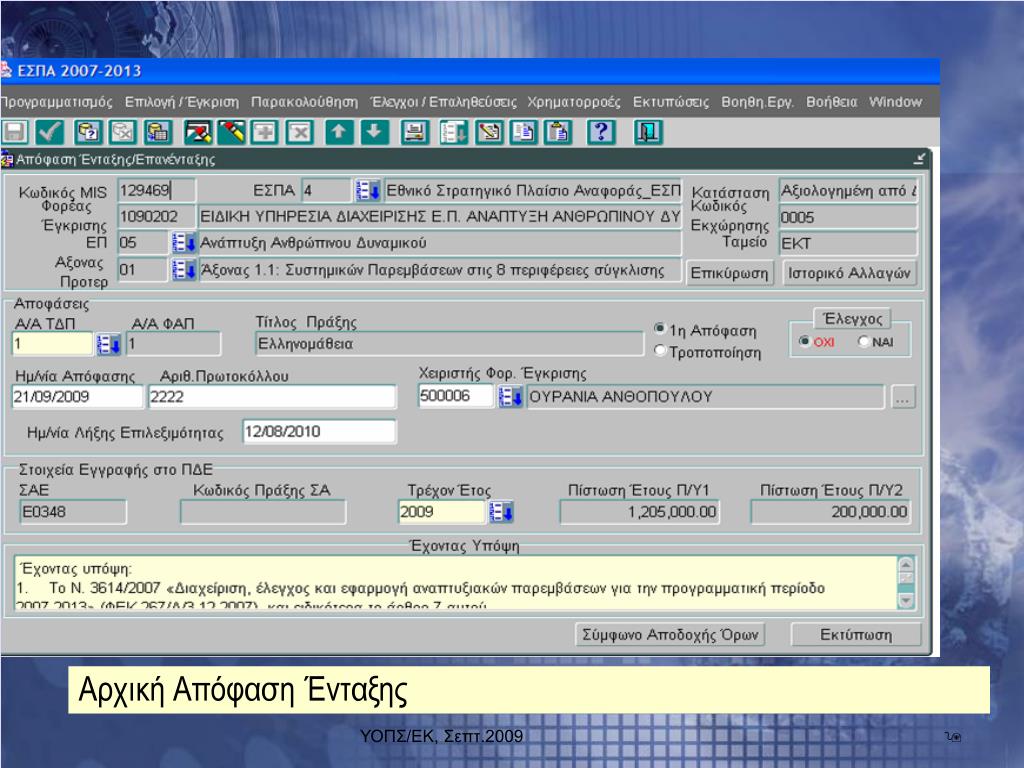Click the ellipsis button beside ΟΥΡΑΝΙΑ ΑΝΘΟΠΟΥΛΟΥ
Screen dimensions: 1024x768
(903, 396)
